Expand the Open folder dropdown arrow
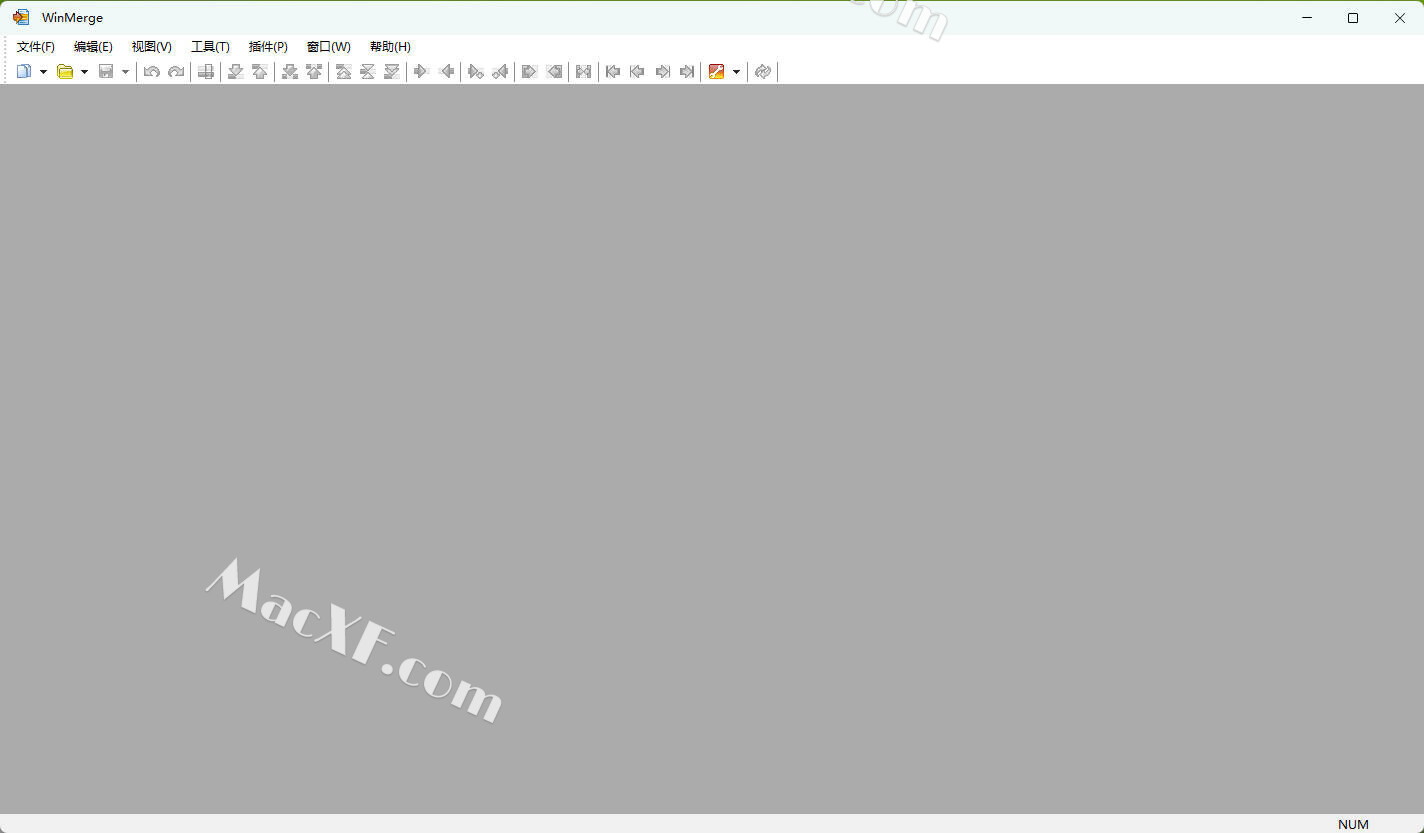 click(x=84, y=72)
